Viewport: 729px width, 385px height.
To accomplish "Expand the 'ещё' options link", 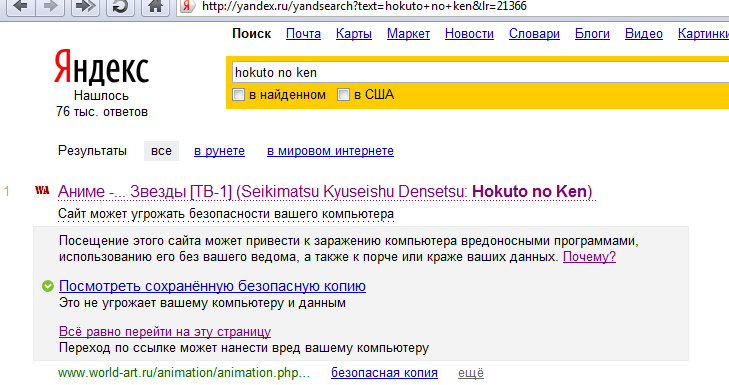I will click(x=471, y=373).
